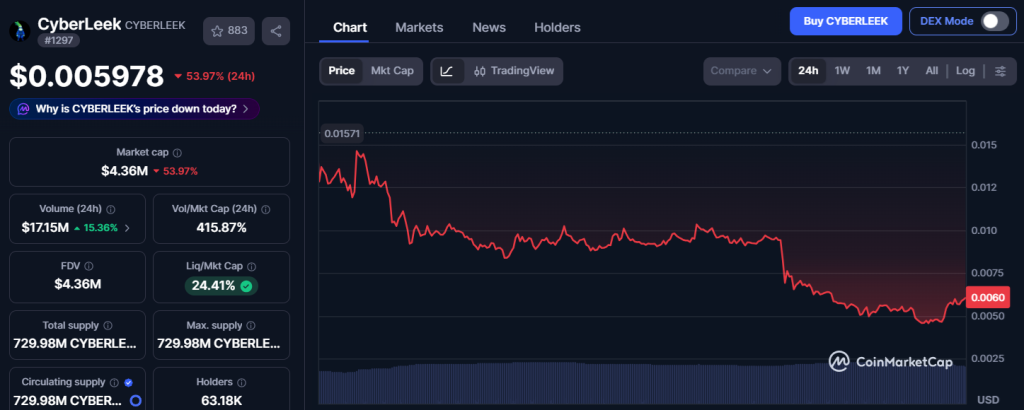The image size is (1024, 410).
Task: Click the $0.005978 price text
Action: pyautogui.click(x=86, y=76)
